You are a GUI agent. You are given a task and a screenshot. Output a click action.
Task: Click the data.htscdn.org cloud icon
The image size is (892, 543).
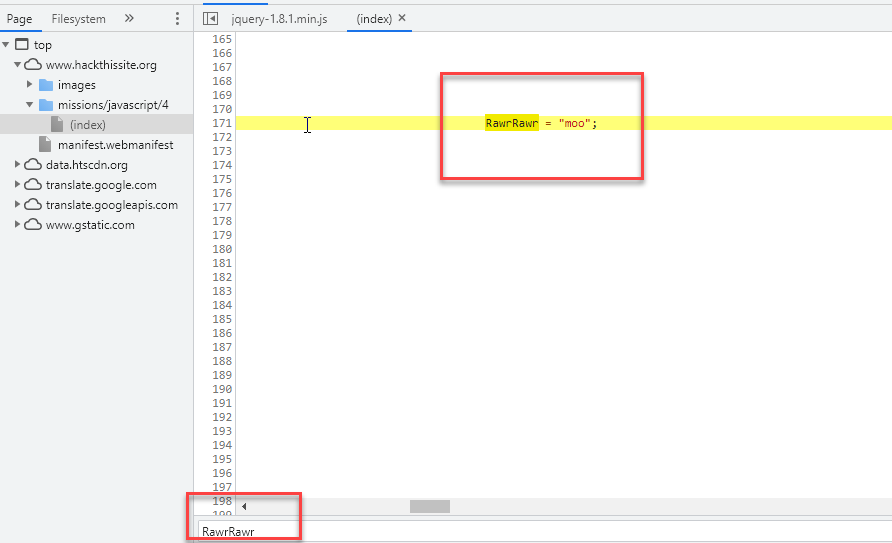[x=33, y=164]
